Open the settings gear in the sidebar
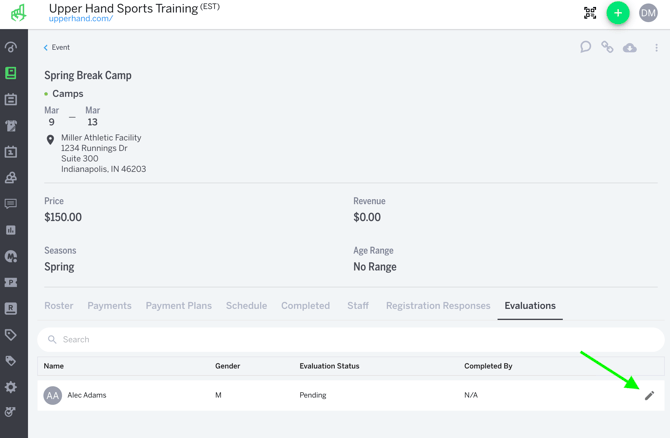 click(x=11, y=387)
